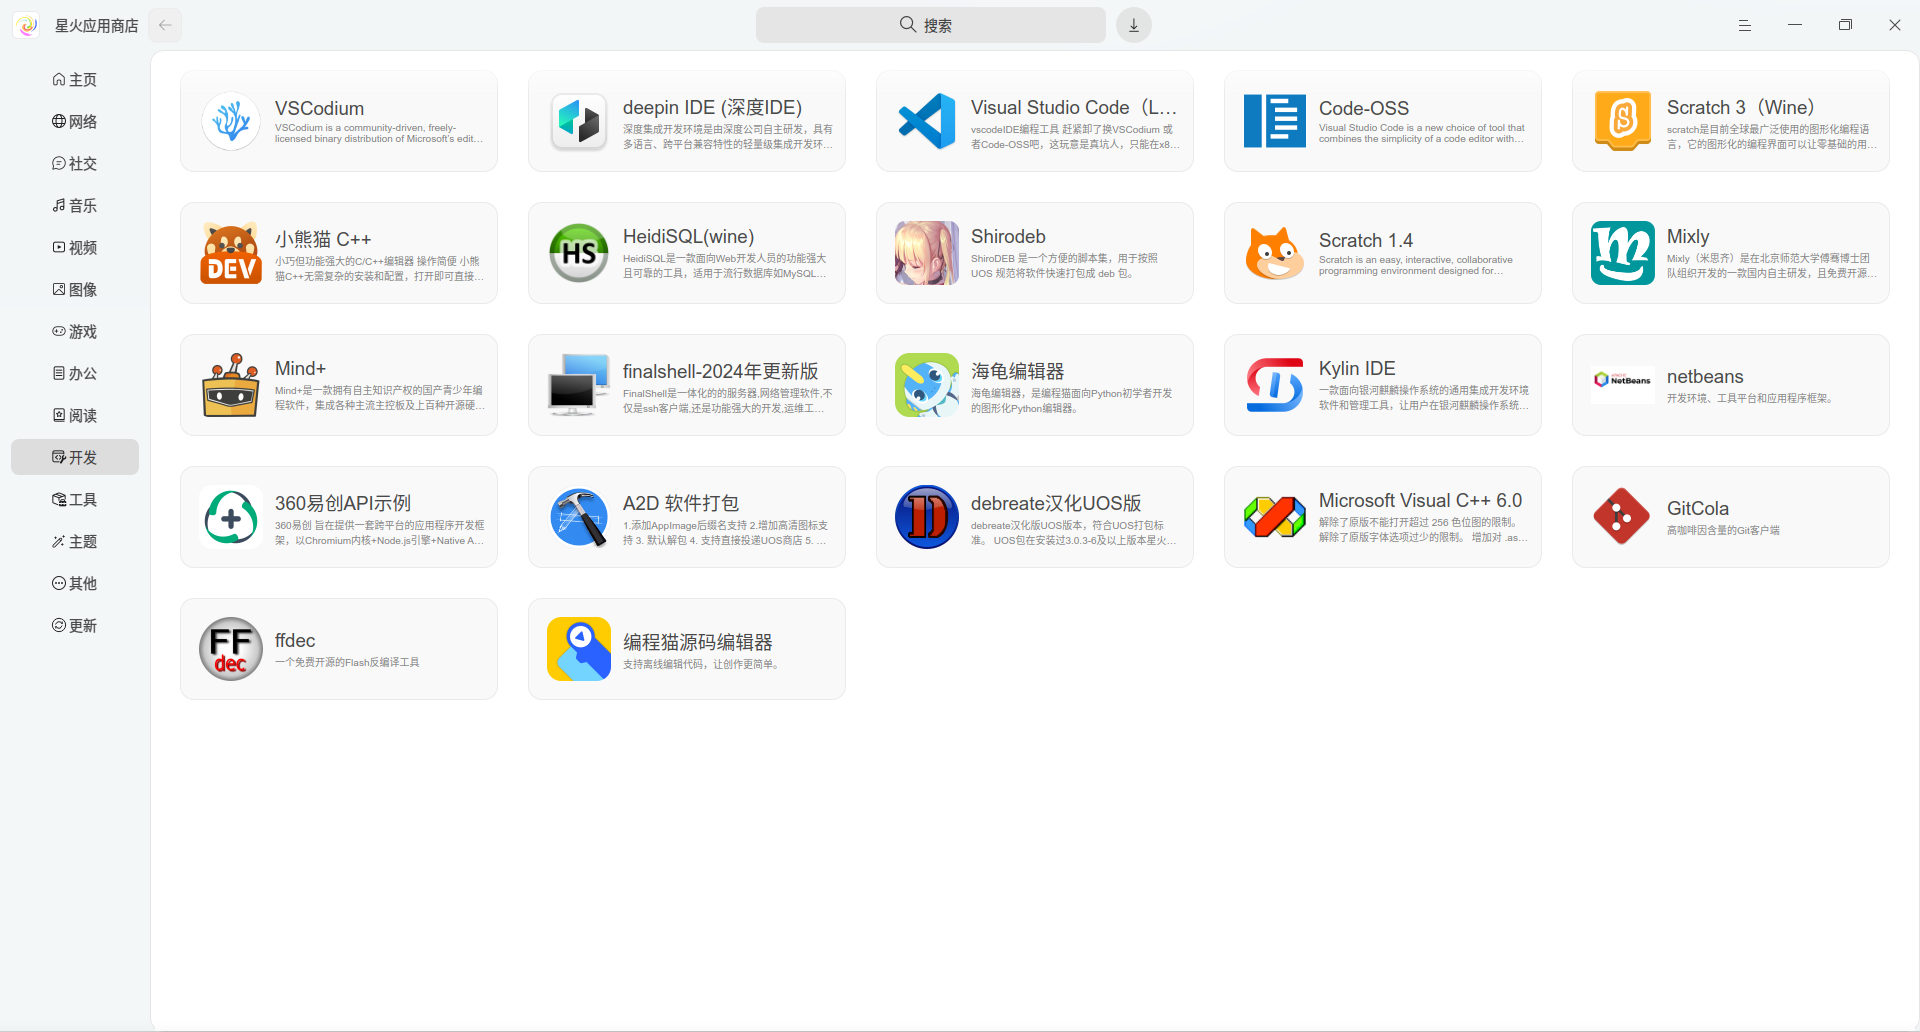The height and width of the screenshot is (1032, 1920).
Task: Open the Mixly teal icon
Action: point(1623,253)
